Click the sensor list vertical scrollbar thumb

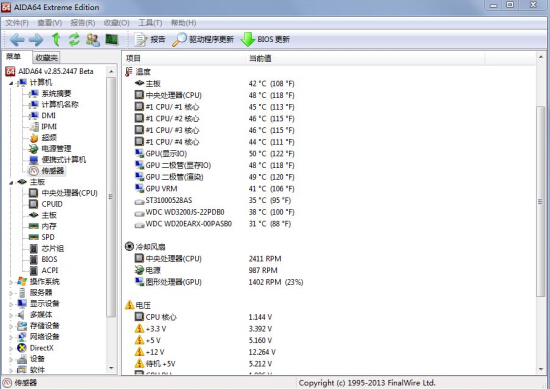(541, 202)
